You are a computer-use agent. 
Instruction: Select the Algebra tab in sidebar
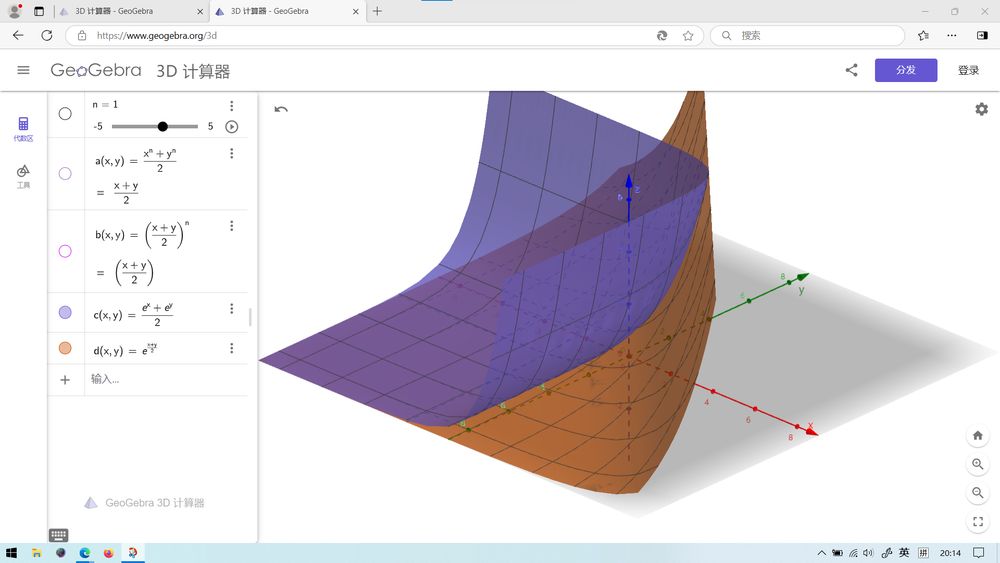pyautogui.click(x=23, y=129)
